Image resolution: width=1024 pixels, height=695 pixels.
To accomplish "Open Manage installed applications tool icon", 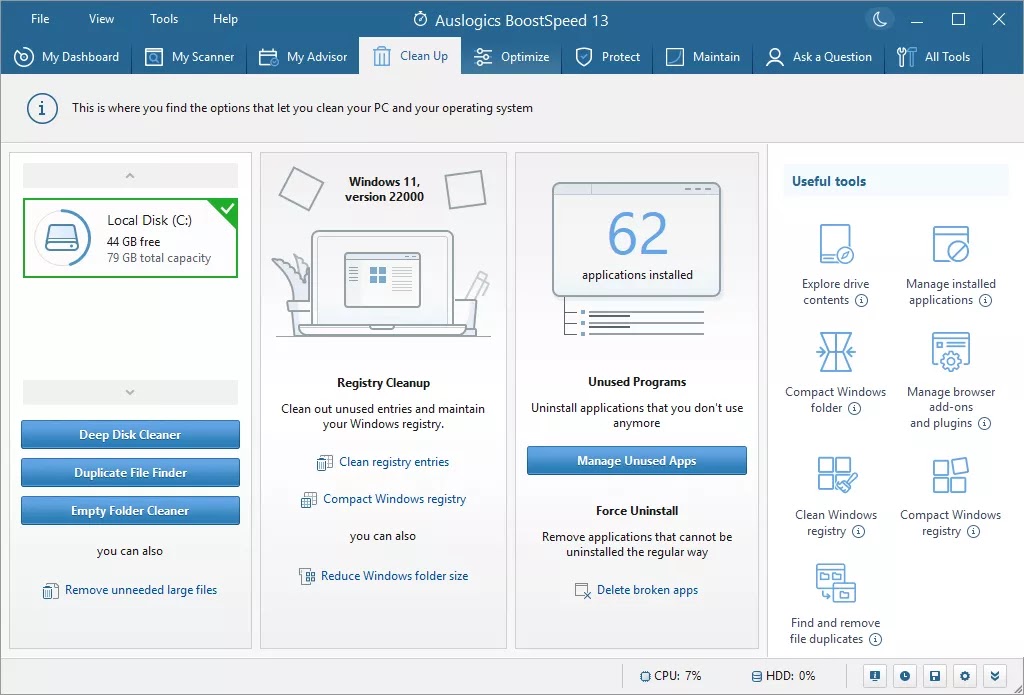I will coord(950,246).
